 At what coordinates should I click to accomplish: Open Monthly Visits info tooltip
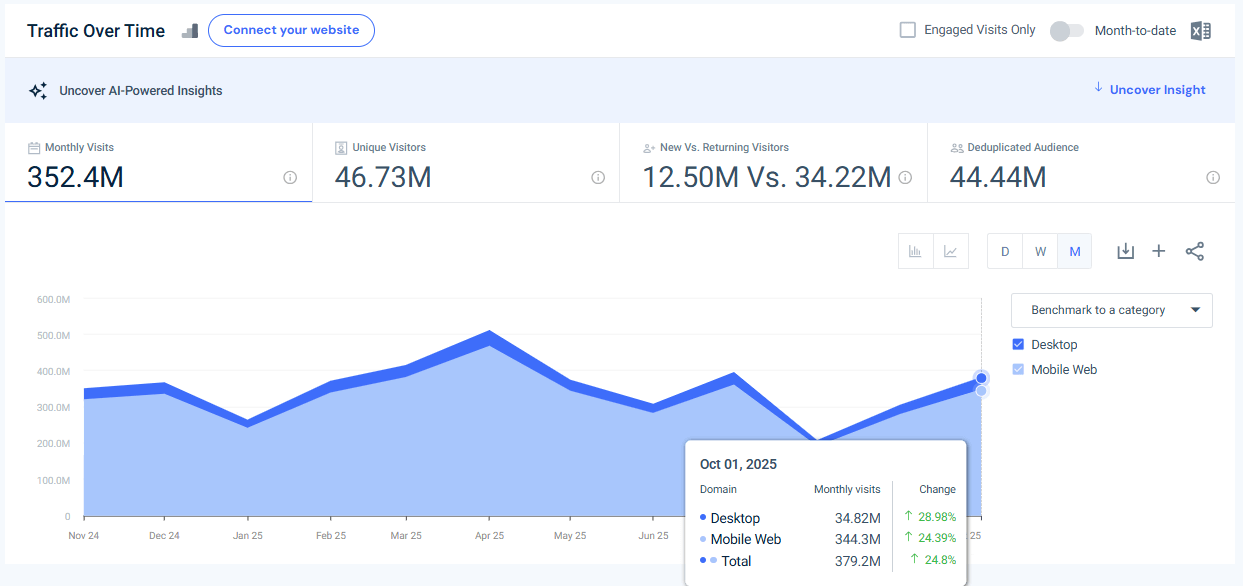click(289, 177)
